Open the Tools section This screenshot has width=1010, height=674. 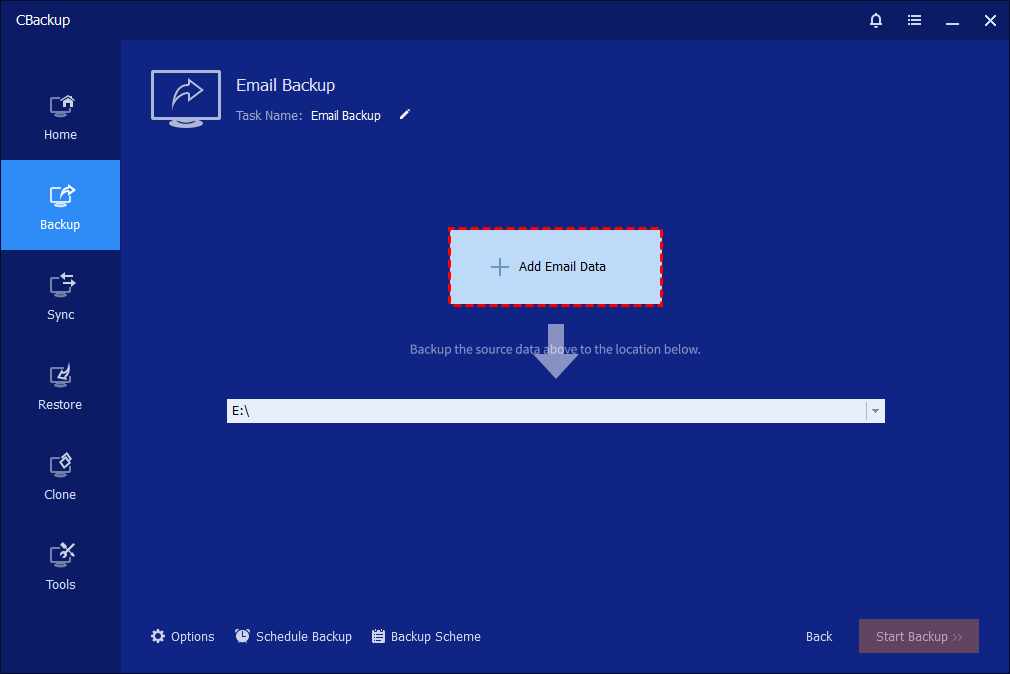(x=60, y=566)
